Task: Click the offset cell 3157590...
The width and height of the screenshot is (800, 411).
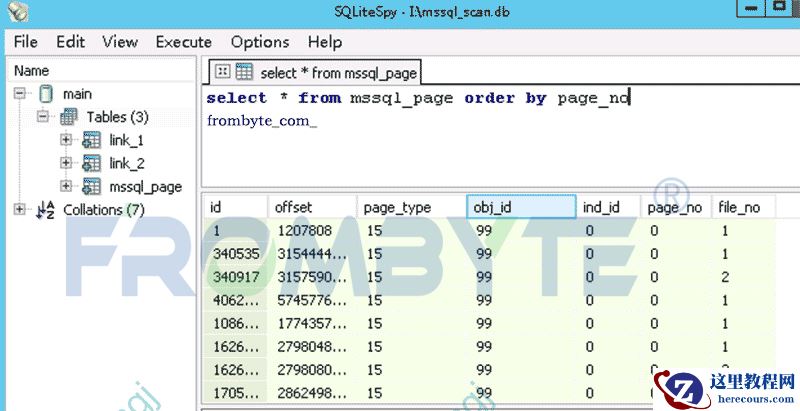Action: click(312, 277)
